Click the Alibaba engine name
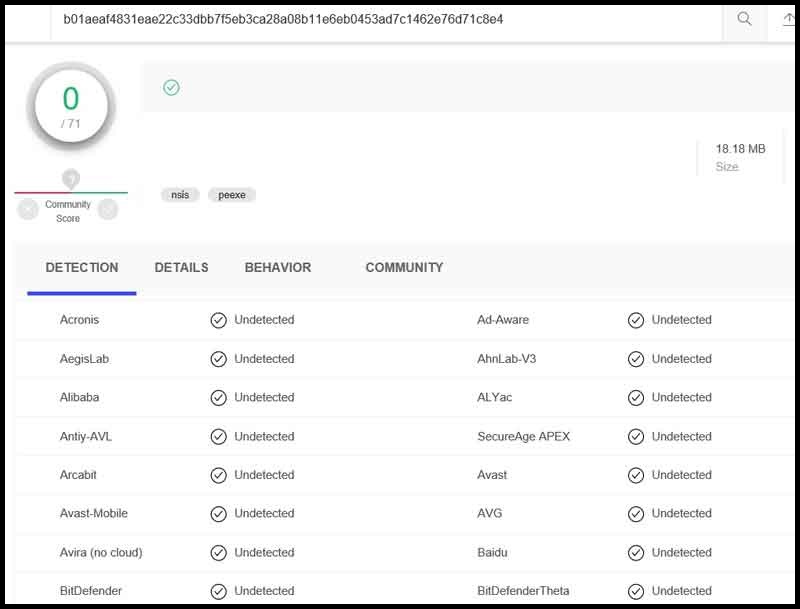The width and height of the screenshot is (800, 609). click(x=79, y=397)
